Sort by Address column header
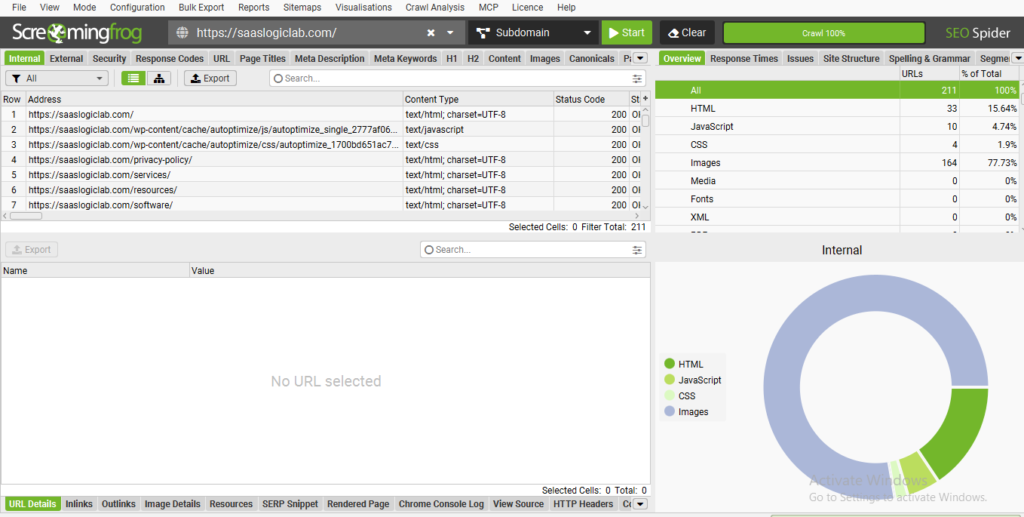1024x517 pixels. pos(214,99)
